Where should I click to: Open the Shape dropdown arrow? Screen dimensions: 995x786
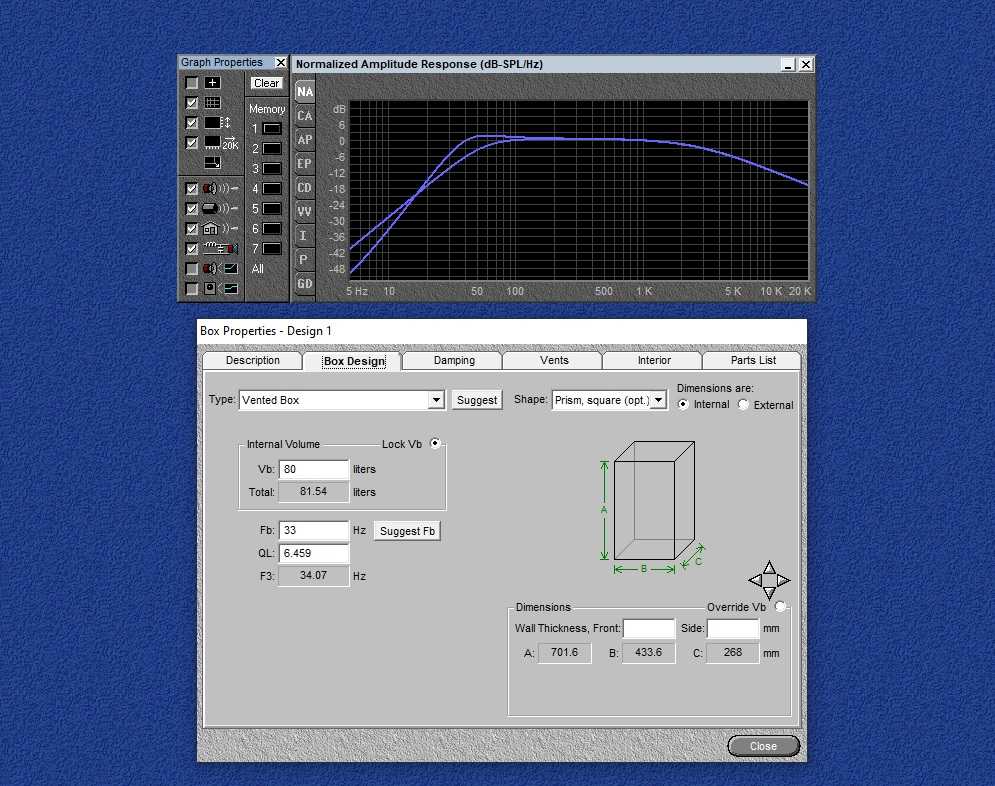(659, 400)
